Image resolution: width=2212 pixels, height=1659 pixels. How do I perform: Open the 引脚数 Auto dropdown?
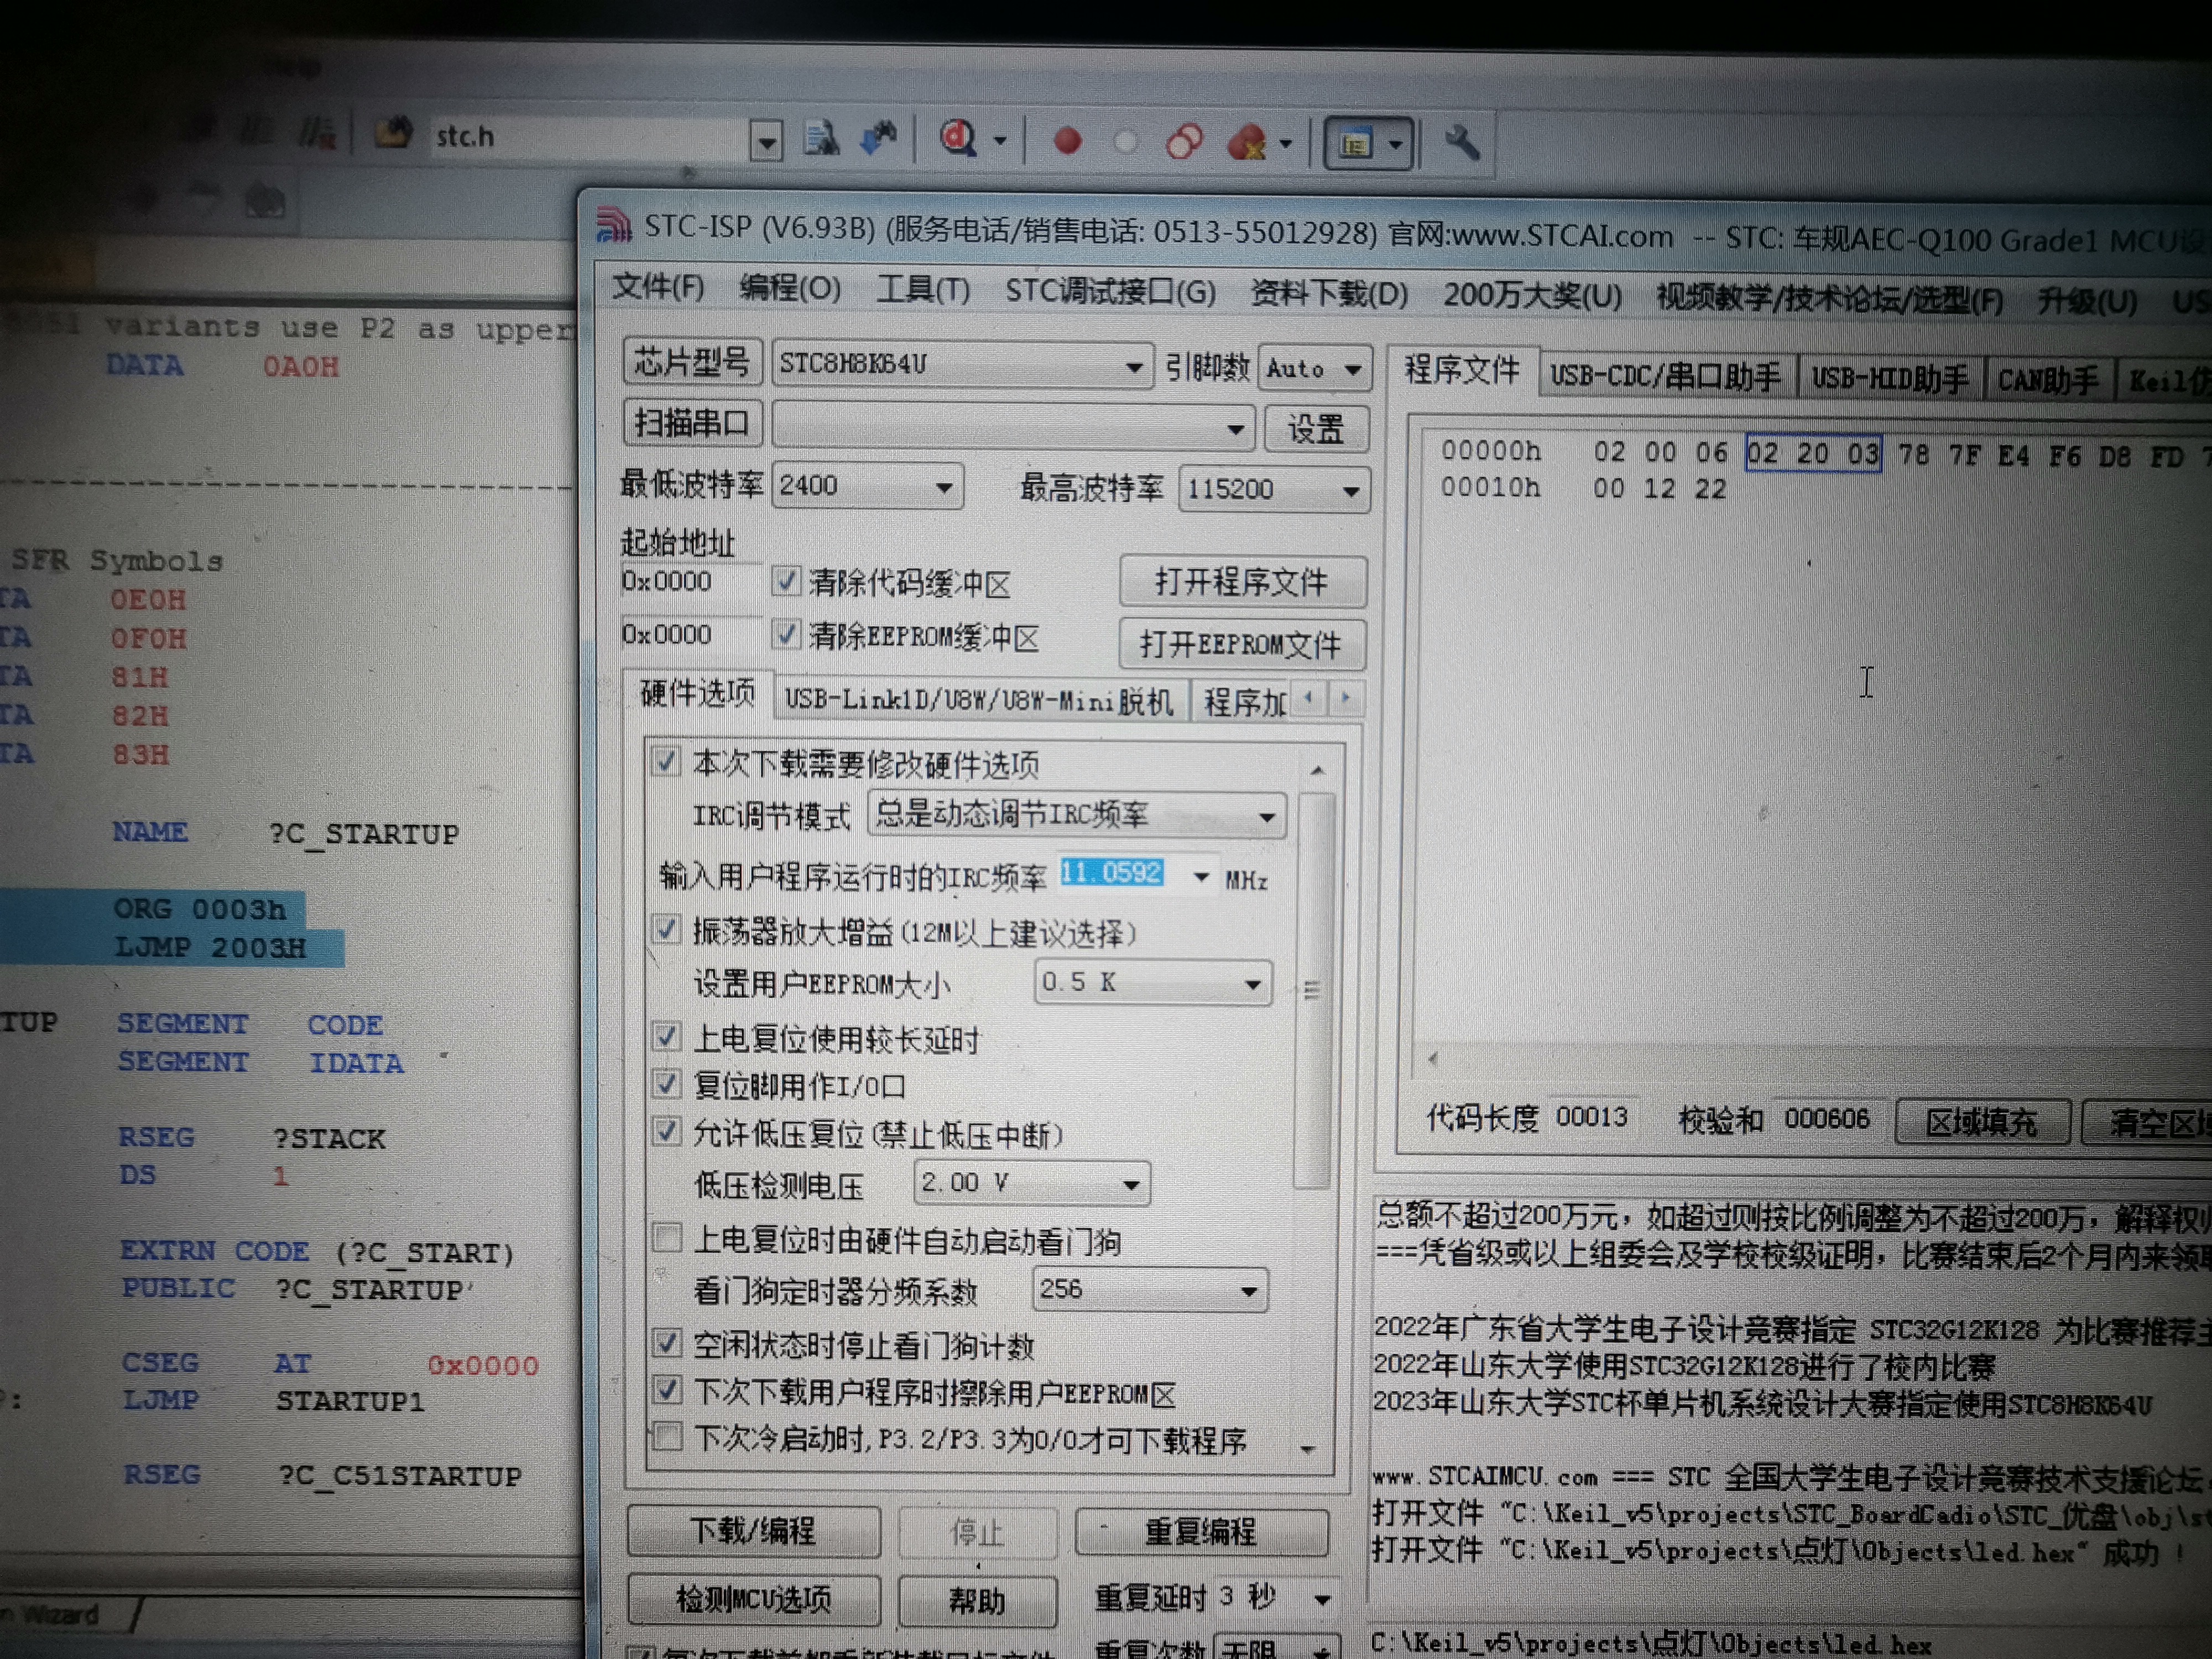(1353, 370)
